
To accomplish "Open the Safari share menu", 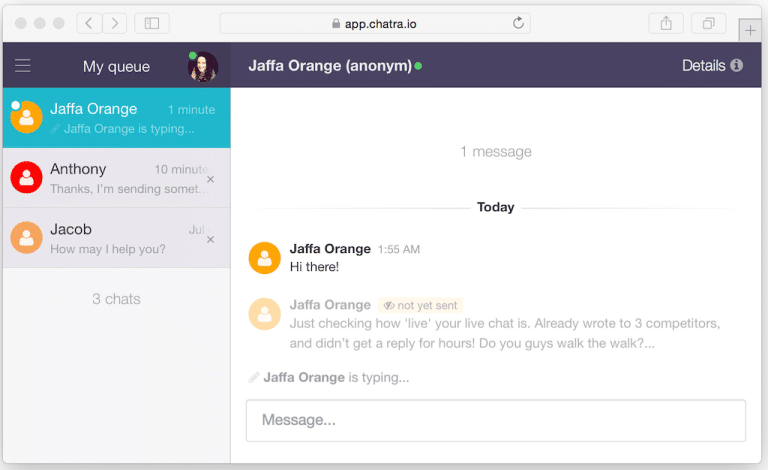I will coord(666,24).
